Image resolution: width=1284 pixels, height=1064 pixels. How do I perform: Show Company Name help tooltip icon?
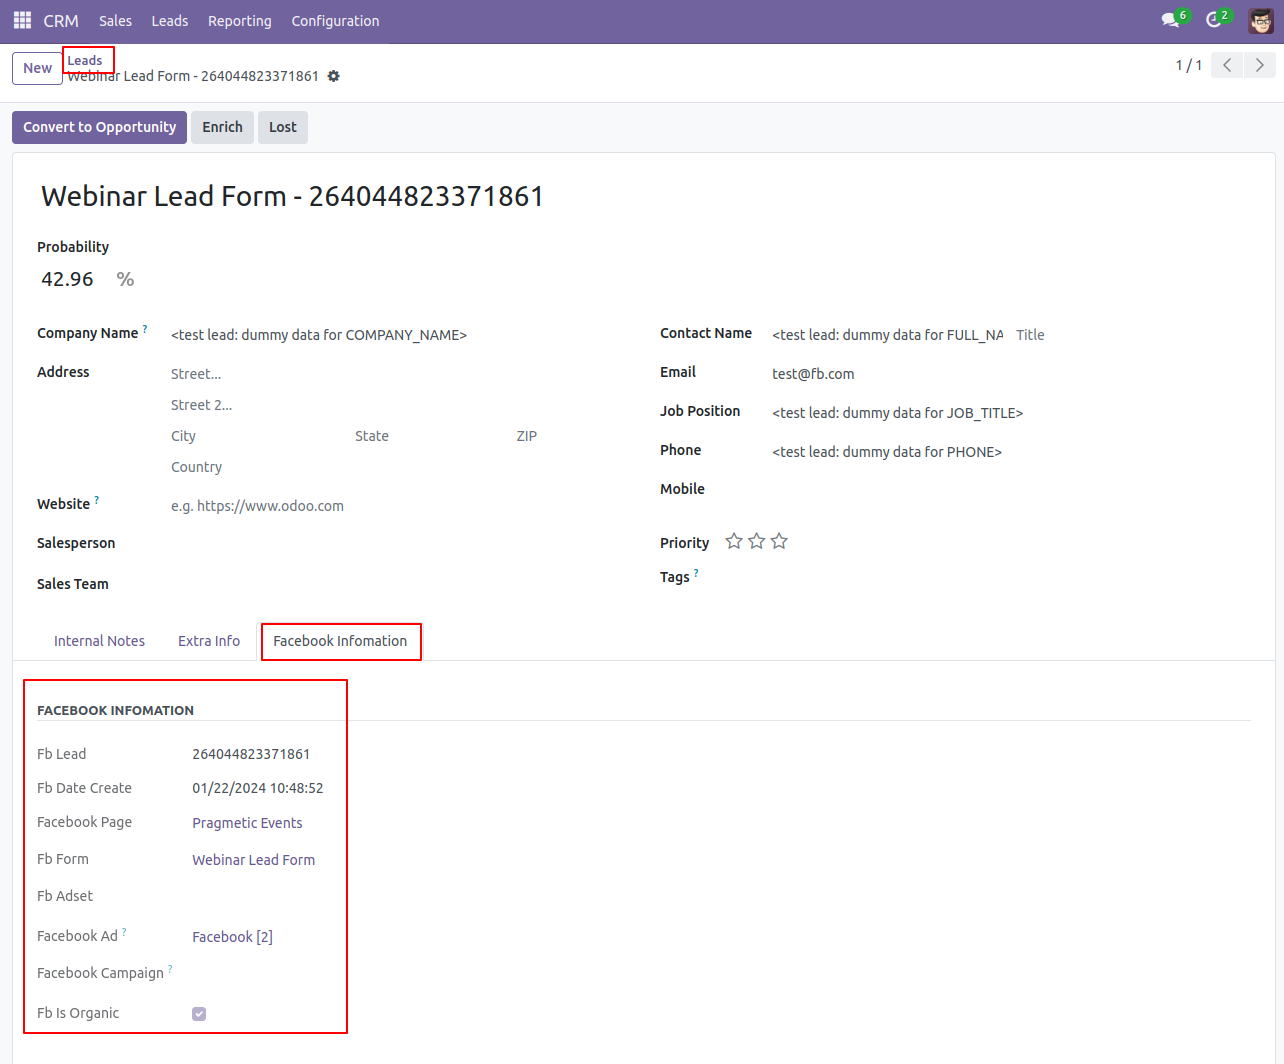click(x=145, y=328)
